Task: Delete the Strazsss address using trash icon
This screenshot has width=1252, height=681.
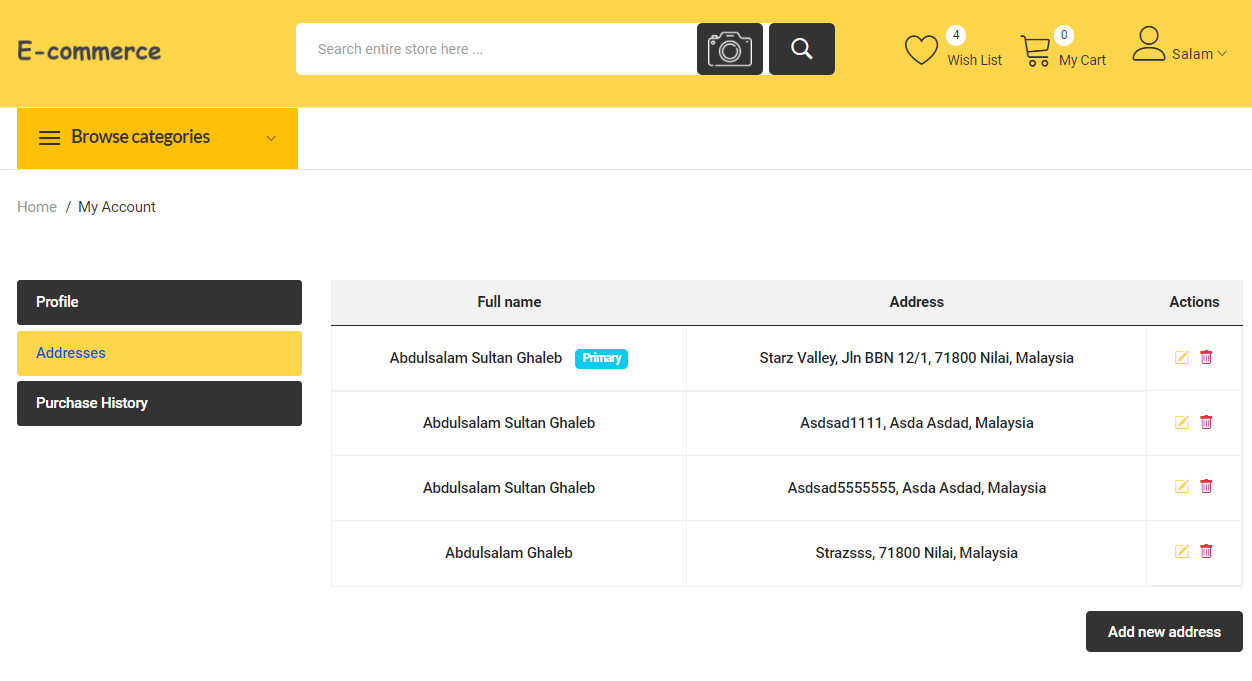Action: point(1206,551)
